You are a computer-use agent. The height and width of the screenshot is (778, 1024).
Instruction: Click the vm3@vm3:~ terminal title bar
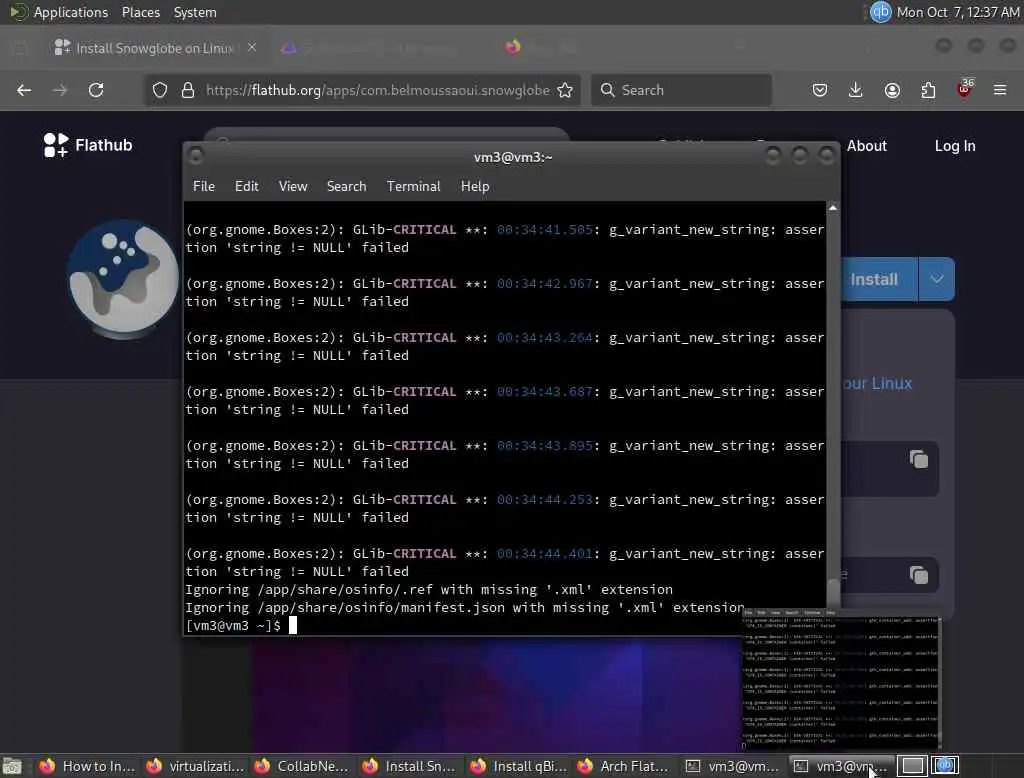(513, 157)
